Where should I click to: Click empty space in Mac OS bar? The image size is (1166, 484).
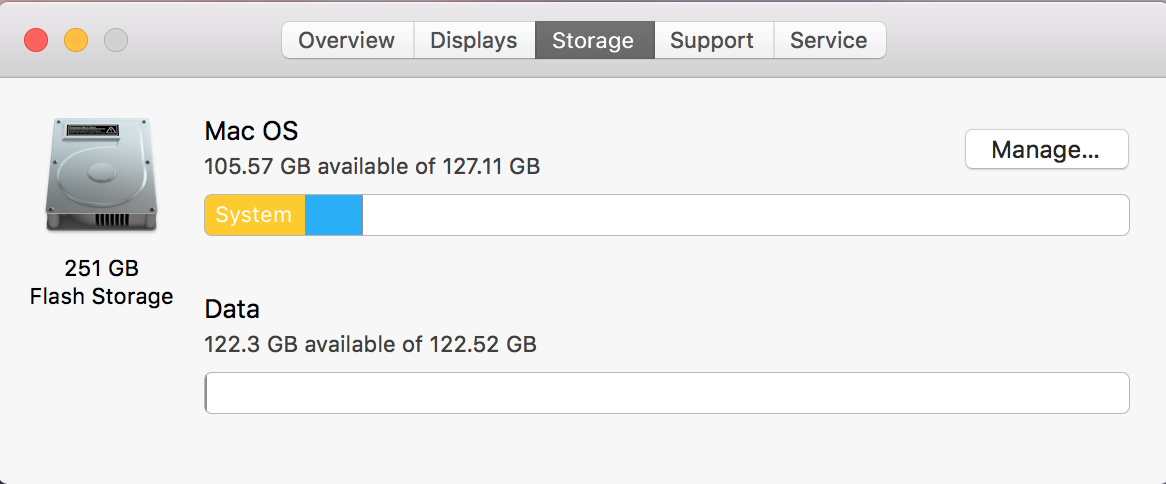745,215
